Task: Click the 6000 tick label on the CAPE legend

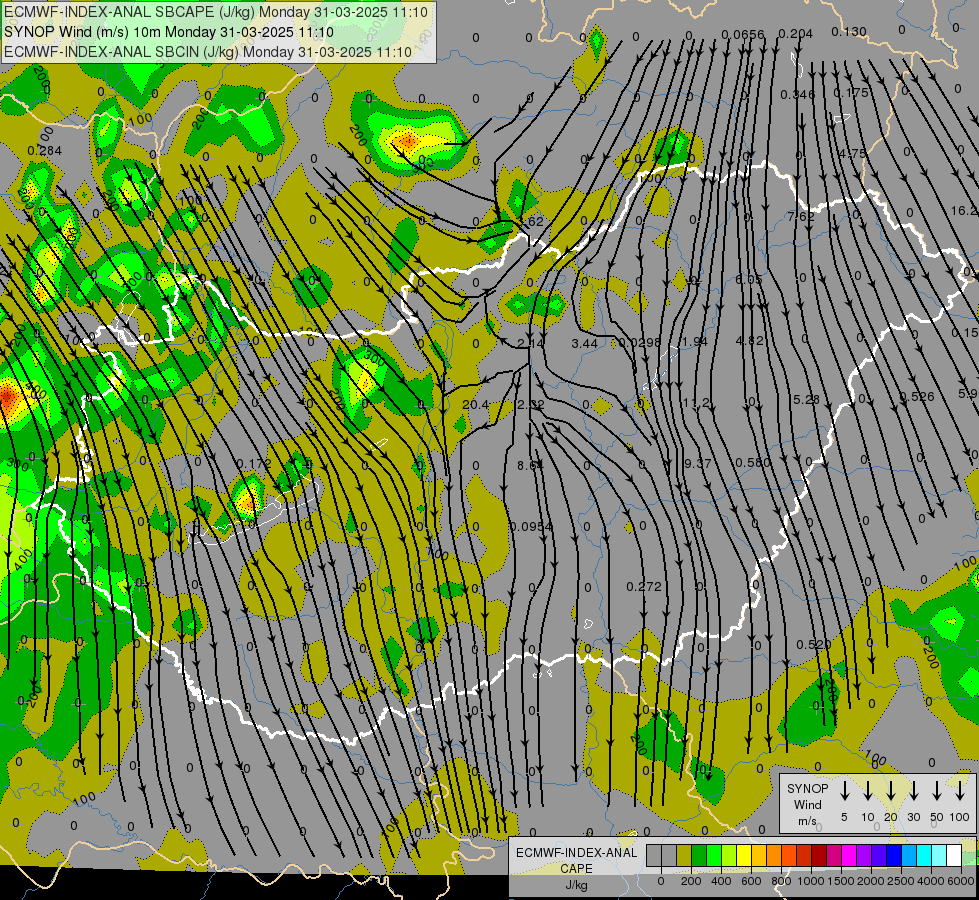Action: coord(960,881)
